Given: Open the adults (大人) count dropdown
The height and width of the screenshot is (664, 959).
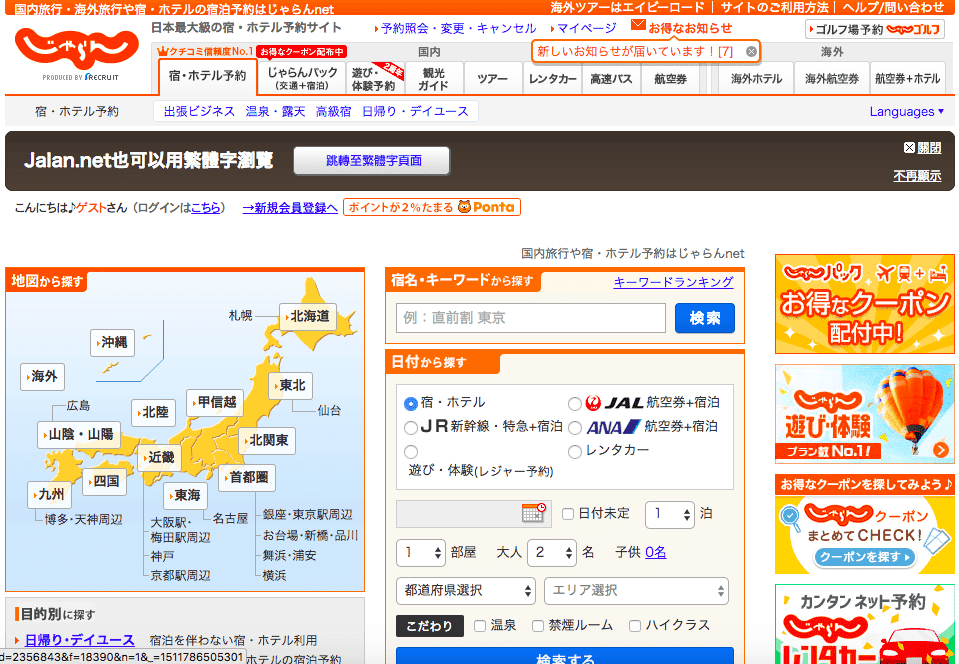Looking at the screenshot, I should click(x=552, y=553).
